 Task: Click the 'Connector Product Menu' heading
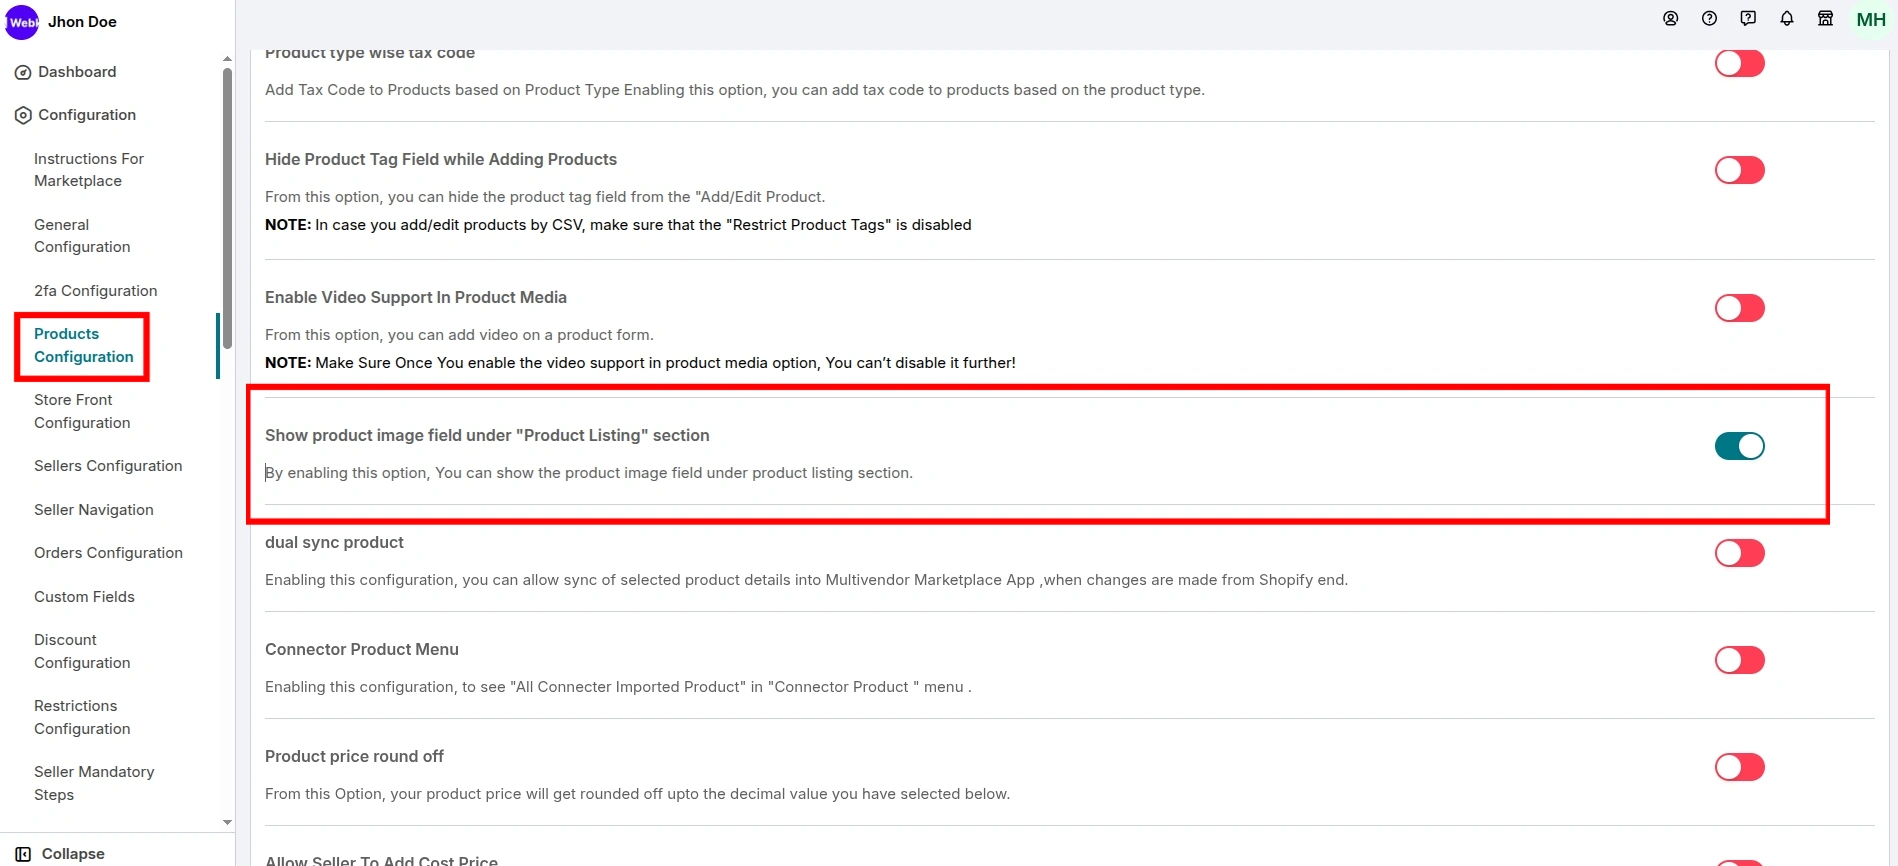362,649
